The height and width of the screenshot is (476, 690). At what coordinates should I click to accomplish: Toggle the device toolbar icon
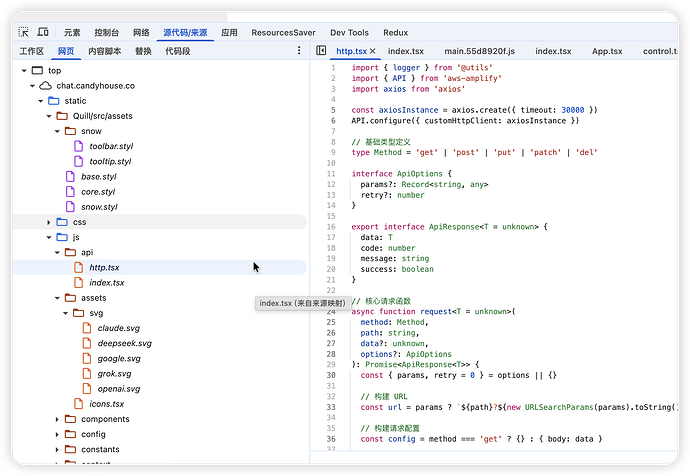pyautogui.click(x=43, y=32)
